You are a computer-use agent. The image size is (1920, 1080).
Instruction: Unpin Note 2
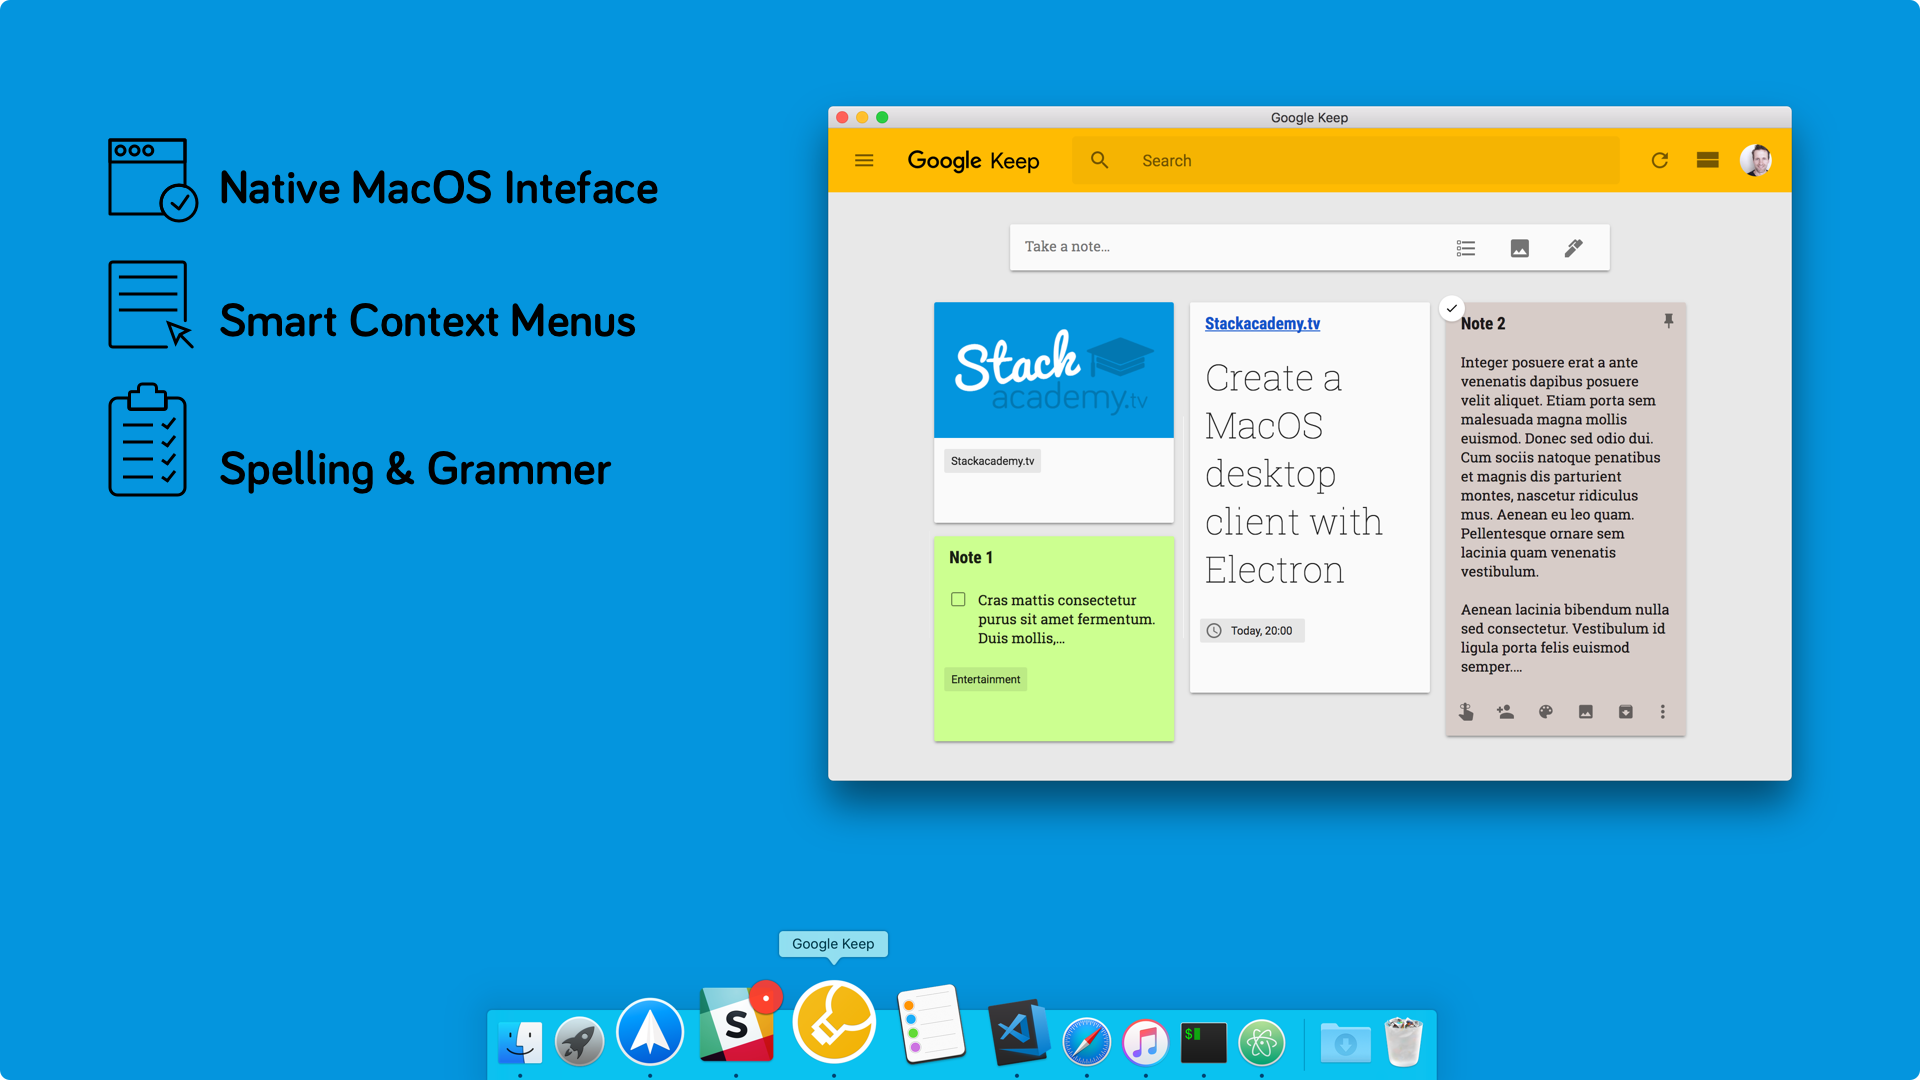coord(1668,321)
